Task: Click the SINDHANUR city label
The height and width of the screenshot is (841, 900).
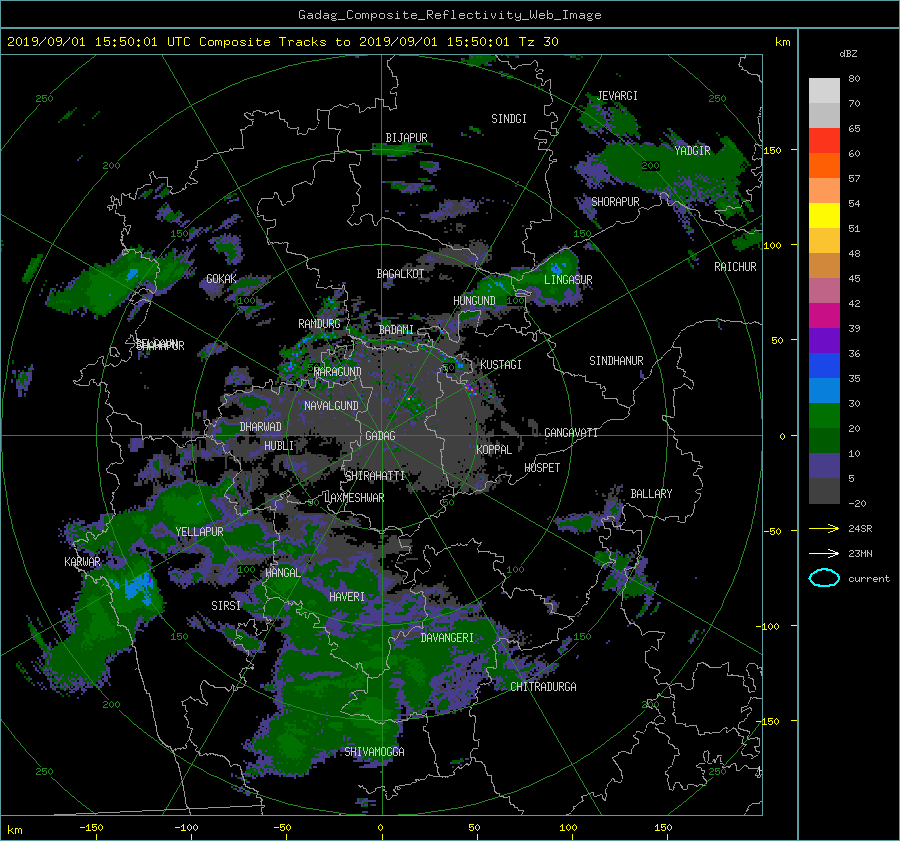Action: pyautogui.click(x=616, y=361)
